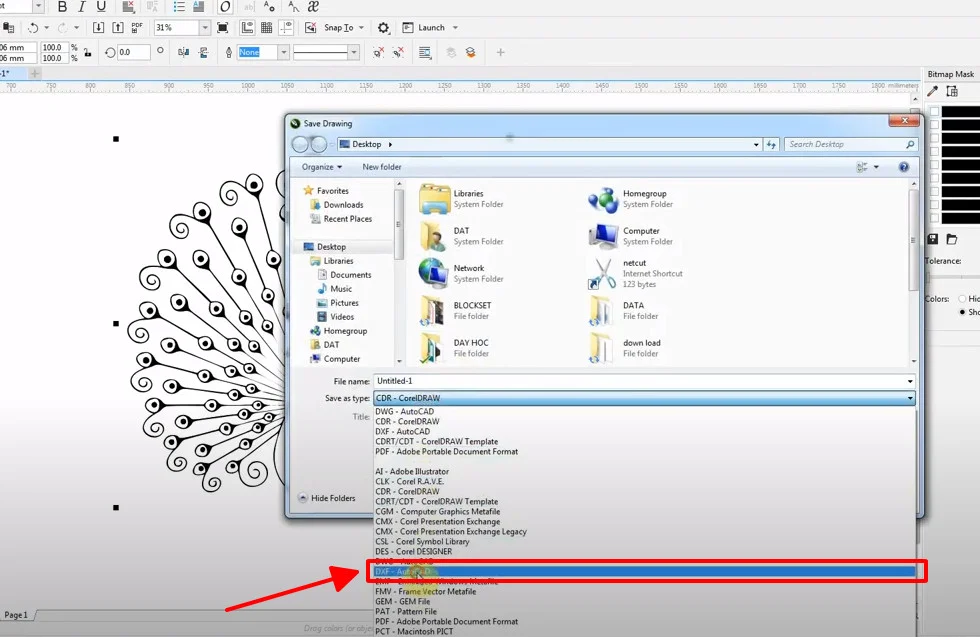Click the open mask folder icon
This screenshot has height=637, width=980.
tap(952, 239)
